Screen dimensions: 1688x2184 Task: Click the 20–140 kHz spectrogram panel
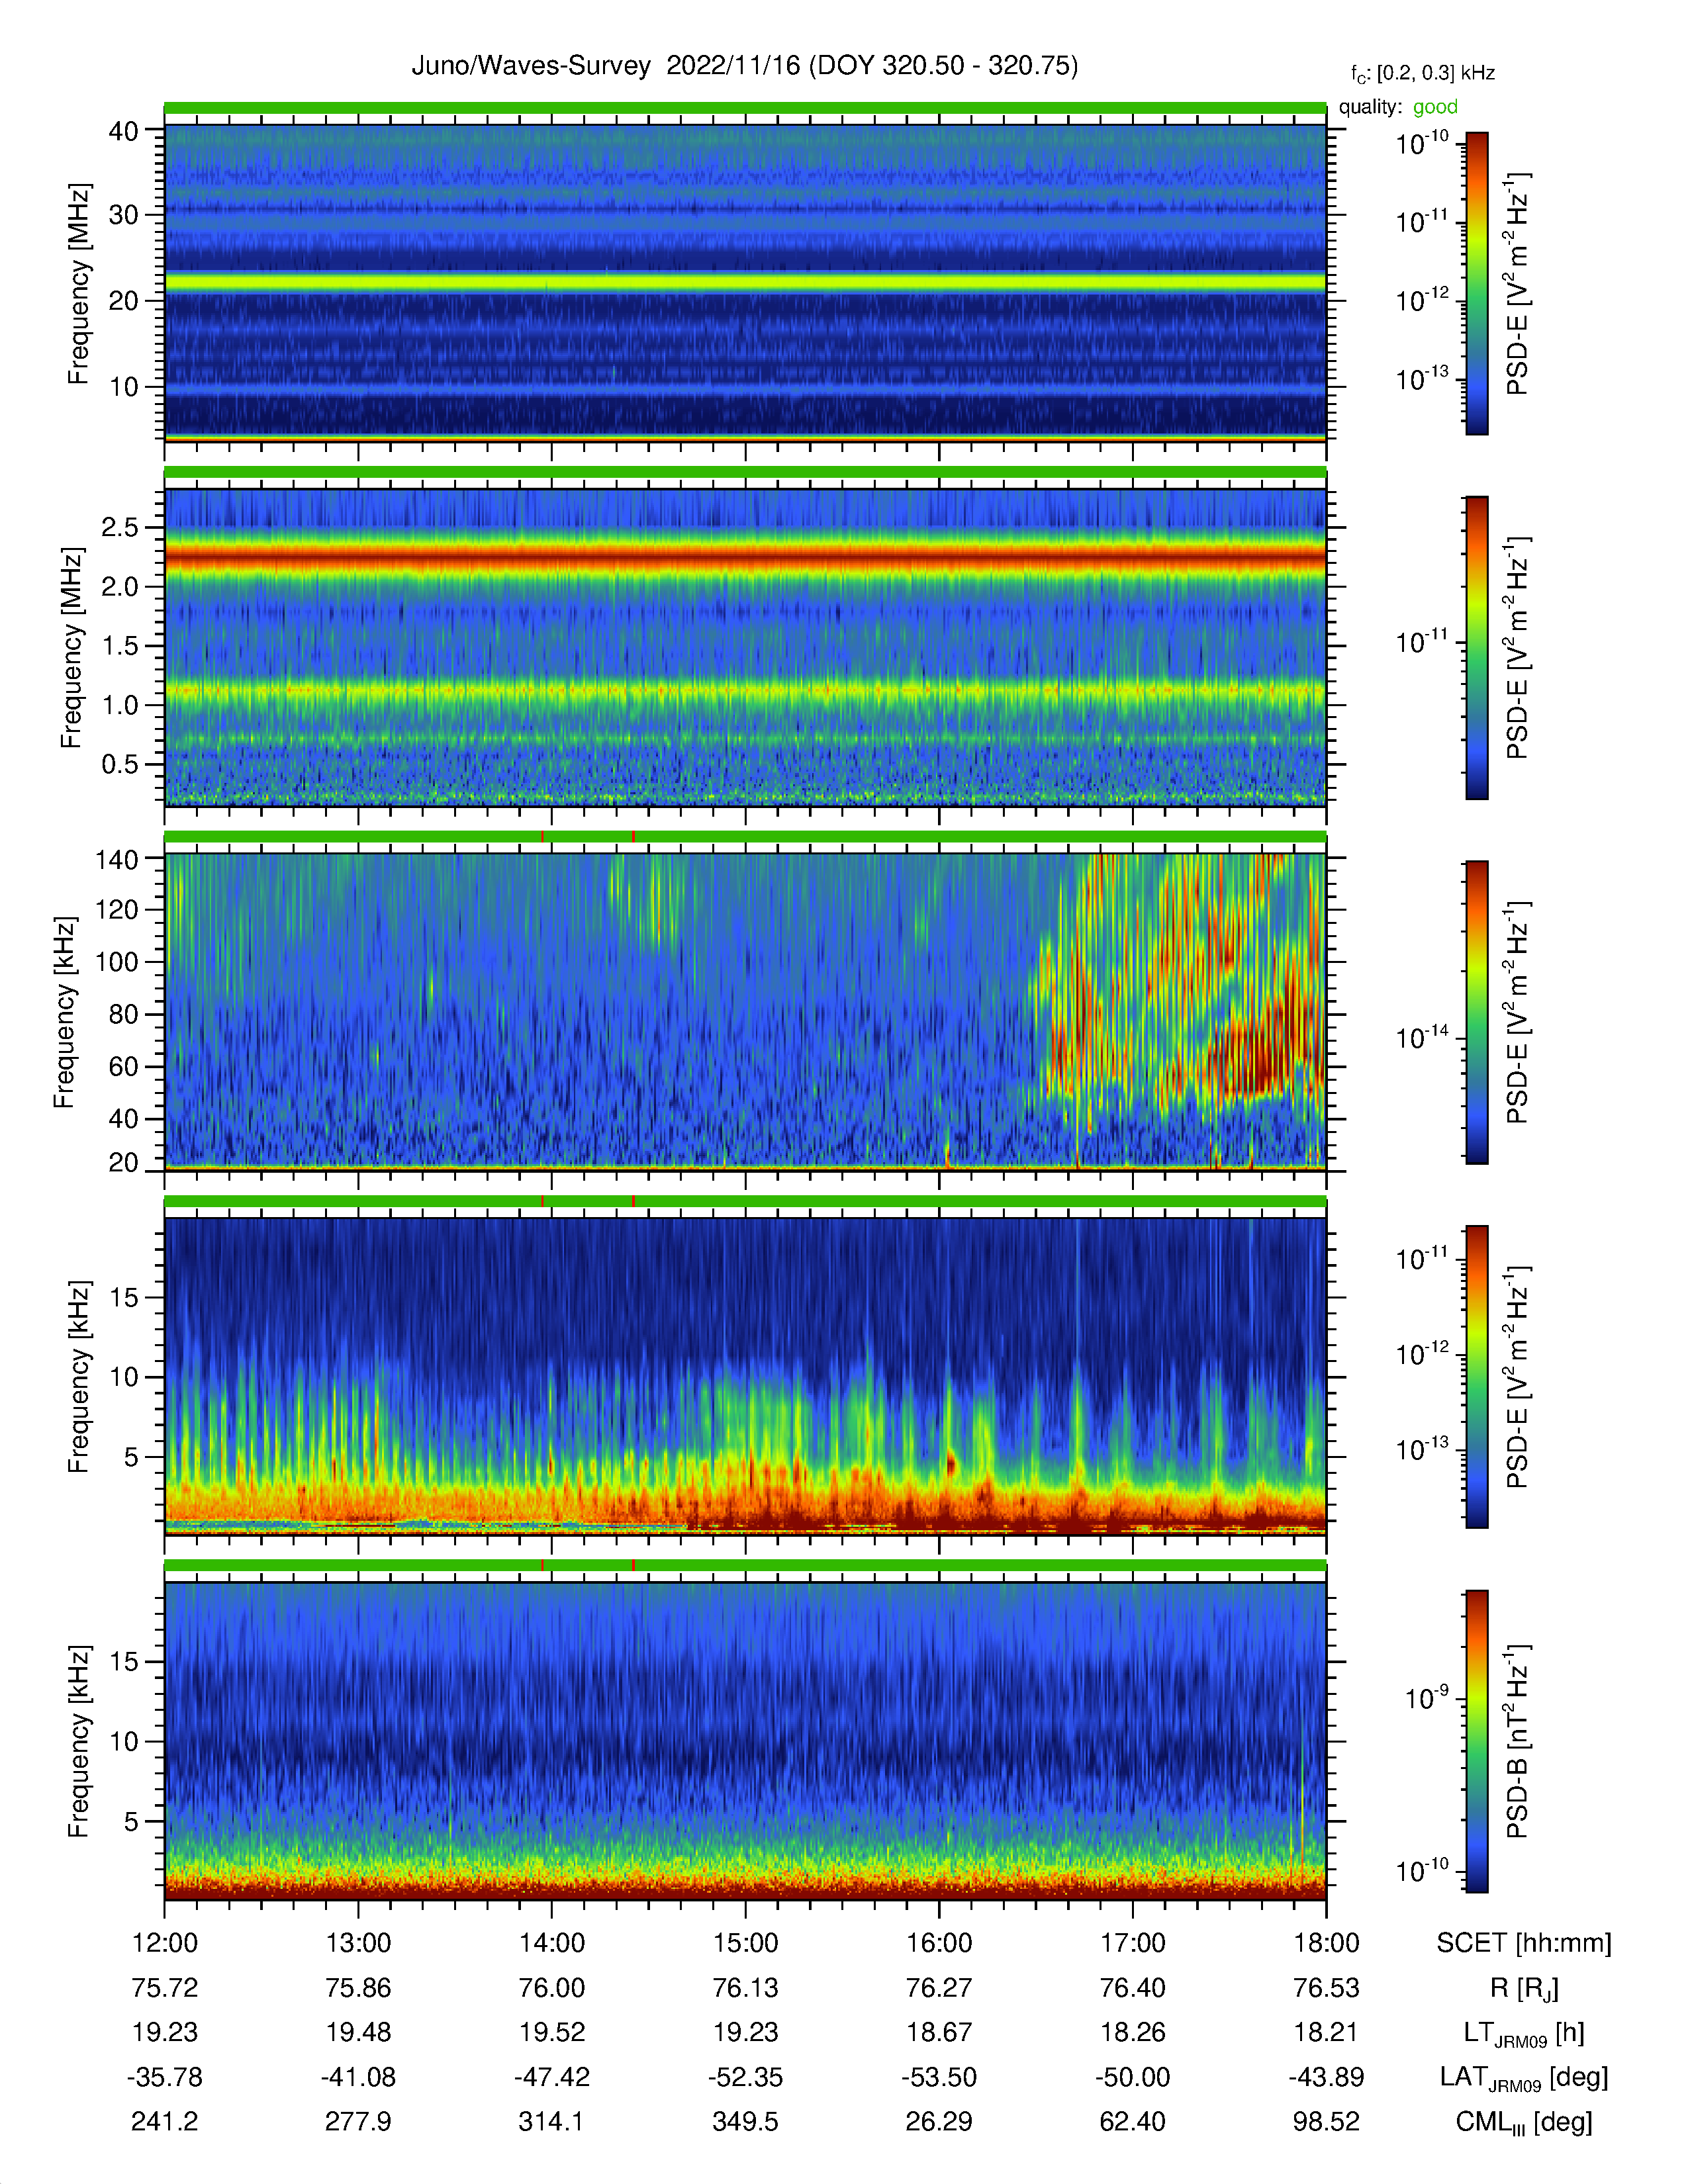coord(745,1011)
